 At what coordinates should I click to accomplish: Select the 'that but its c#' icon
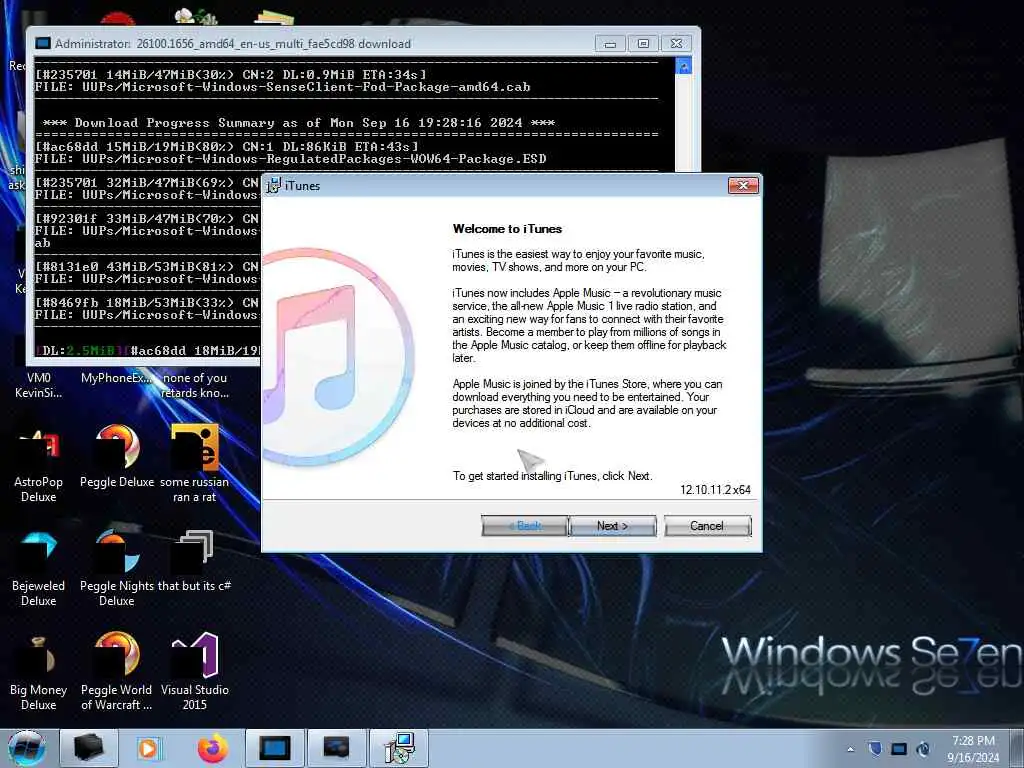(195, 562)
